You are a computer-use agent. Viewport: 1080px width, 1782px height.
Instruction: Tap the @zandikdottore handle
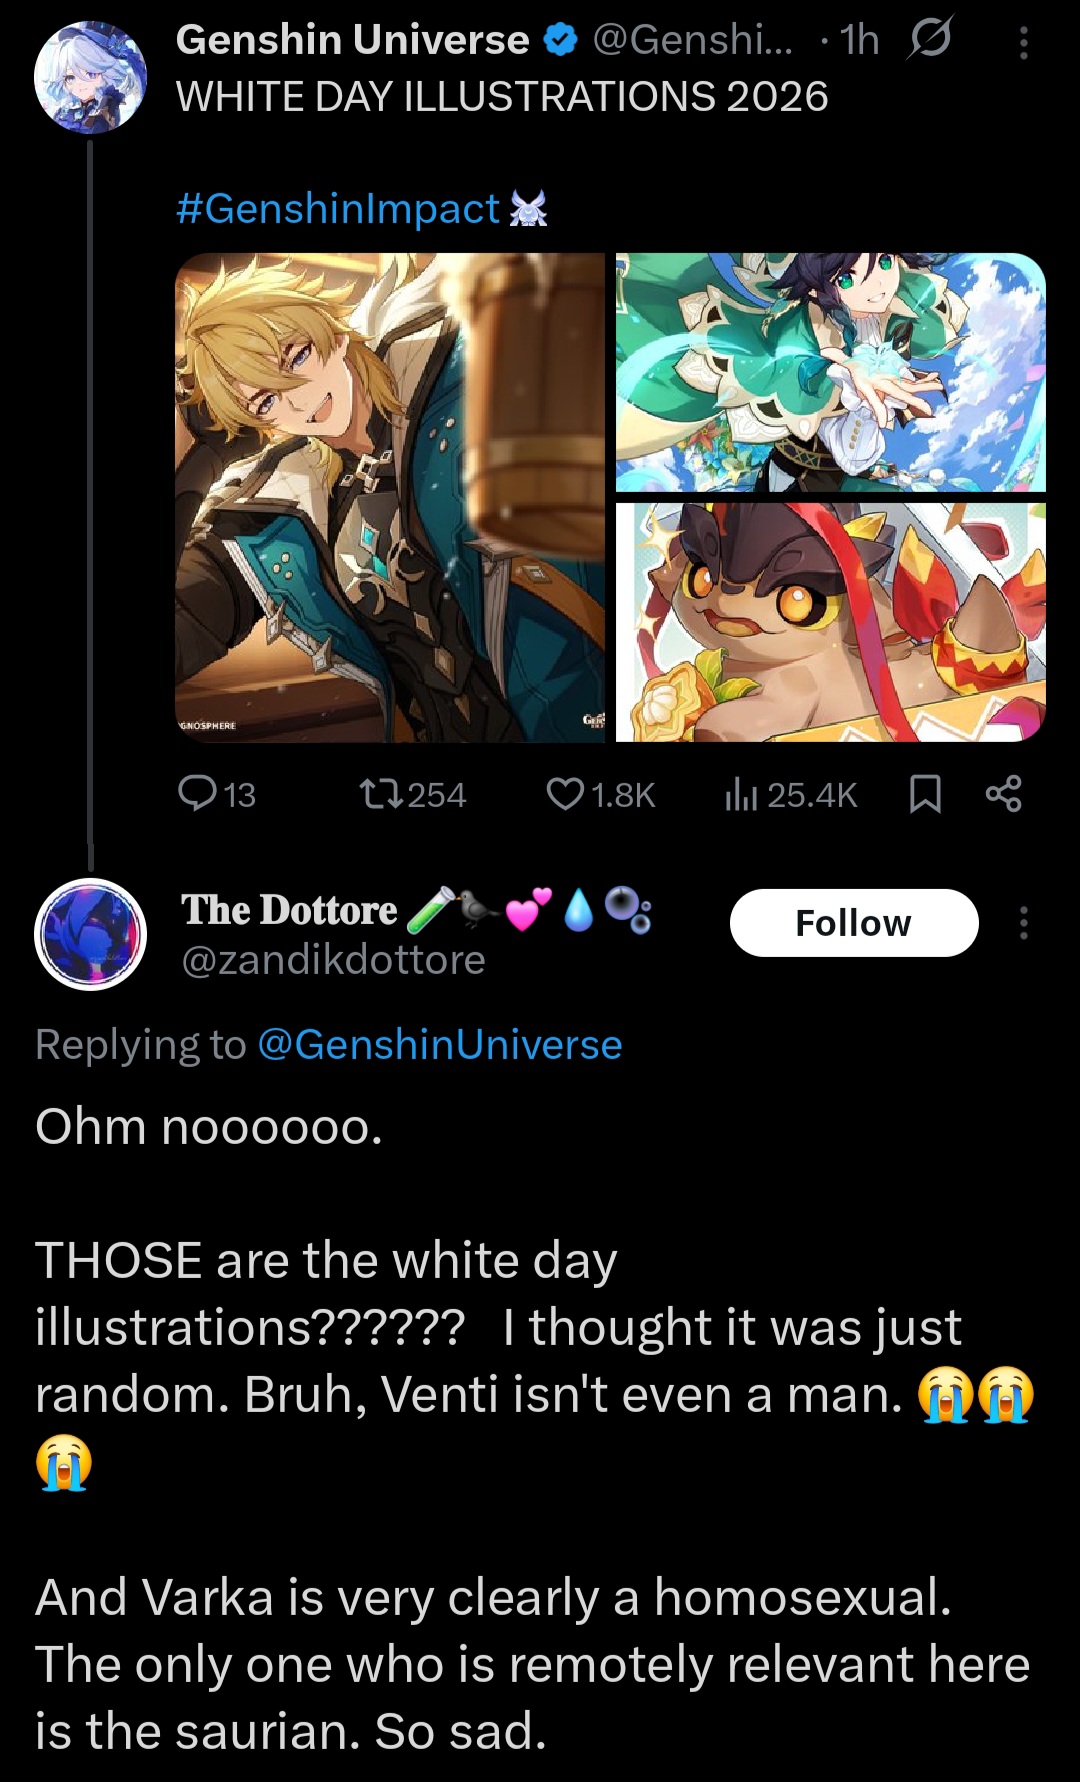333,960
